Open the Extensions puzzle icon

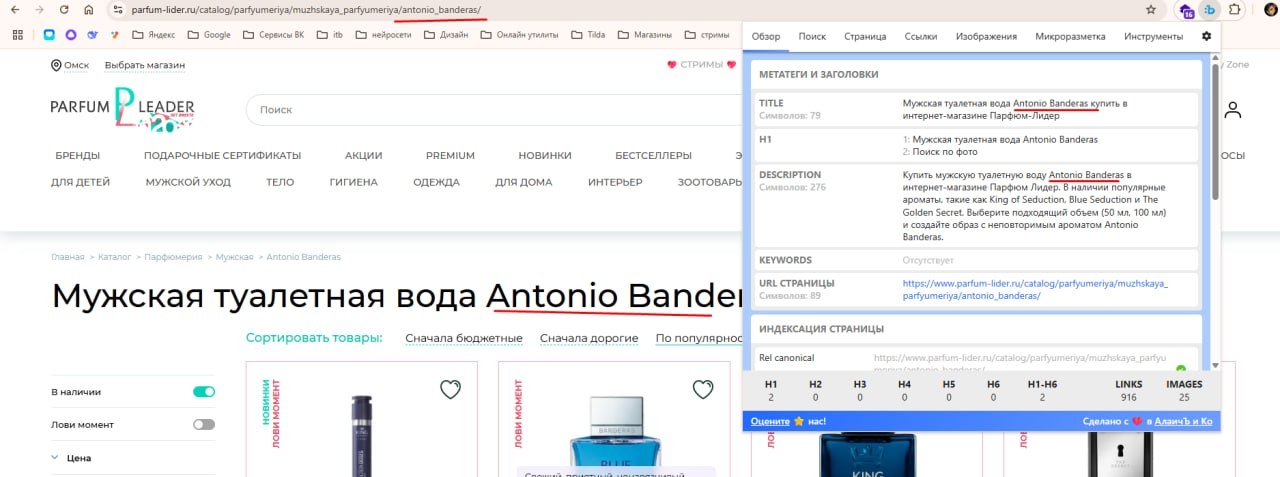tap(1234, 10)
